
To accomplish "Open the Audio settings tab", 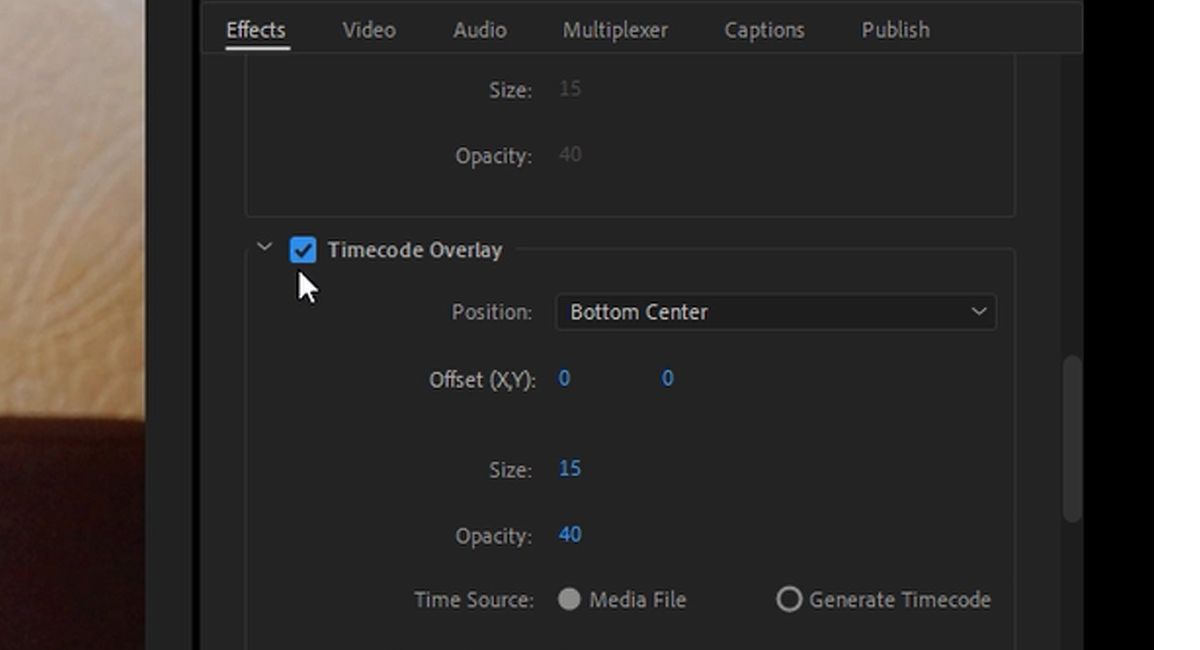I will [479, 30].
